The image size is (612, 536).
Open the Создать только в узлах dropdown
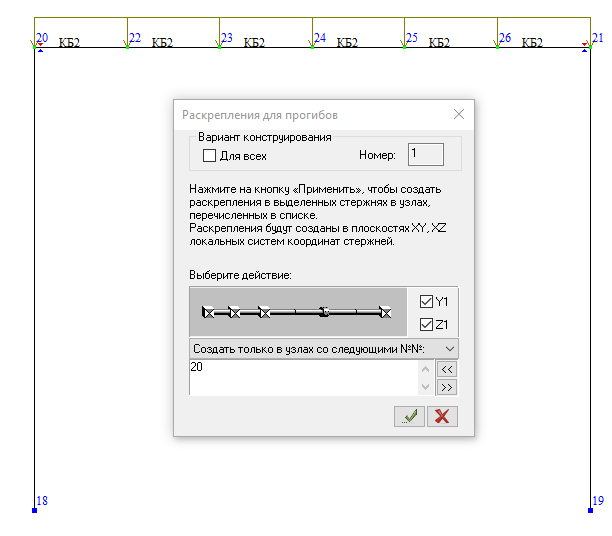tap(324, 349)
